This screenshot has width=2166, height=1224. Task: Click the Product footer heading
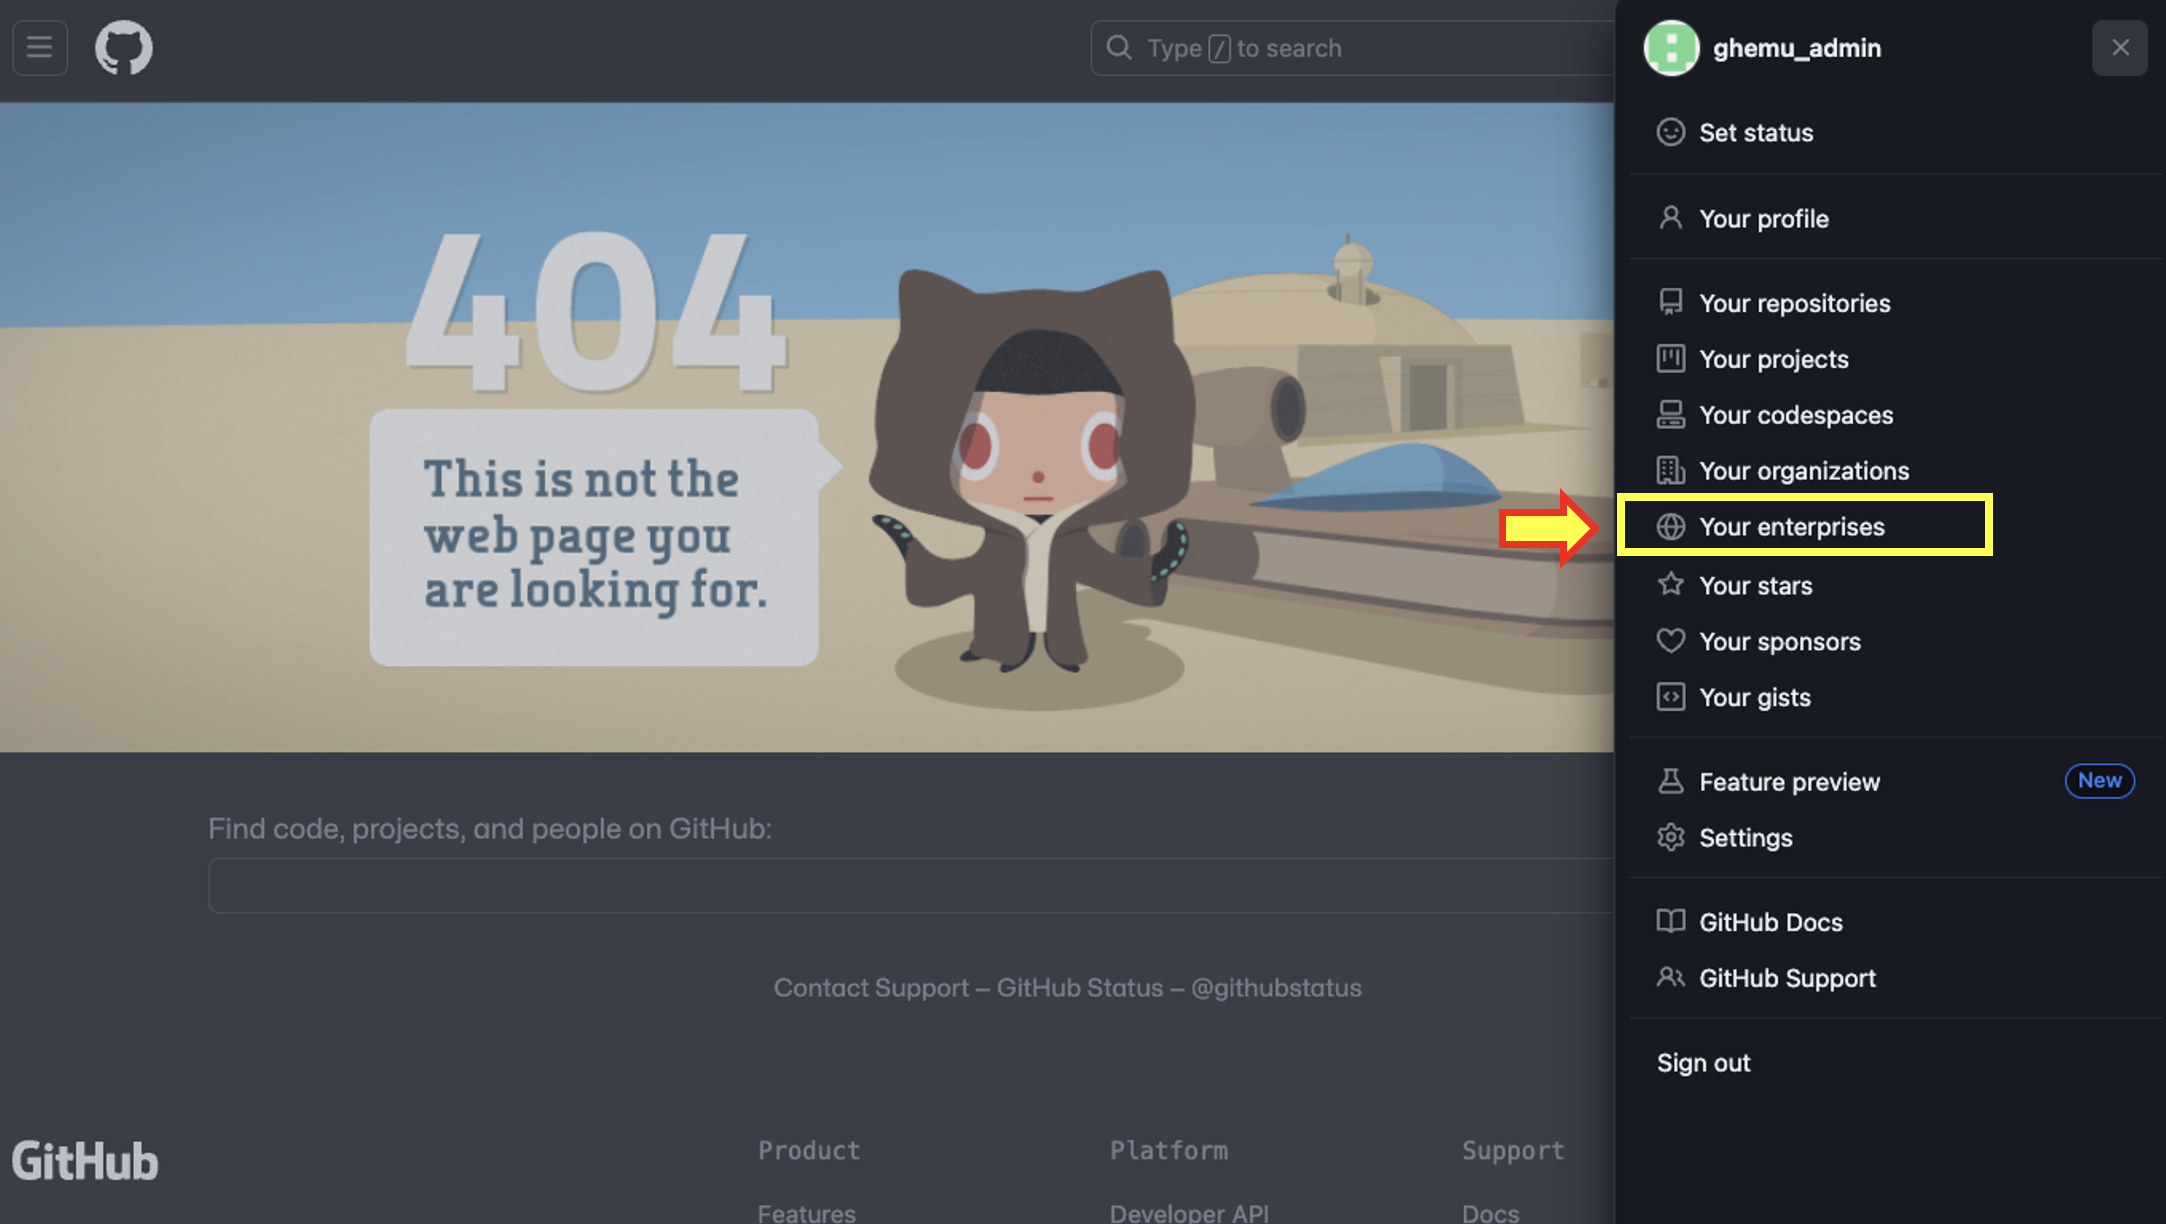point(808,1150)
